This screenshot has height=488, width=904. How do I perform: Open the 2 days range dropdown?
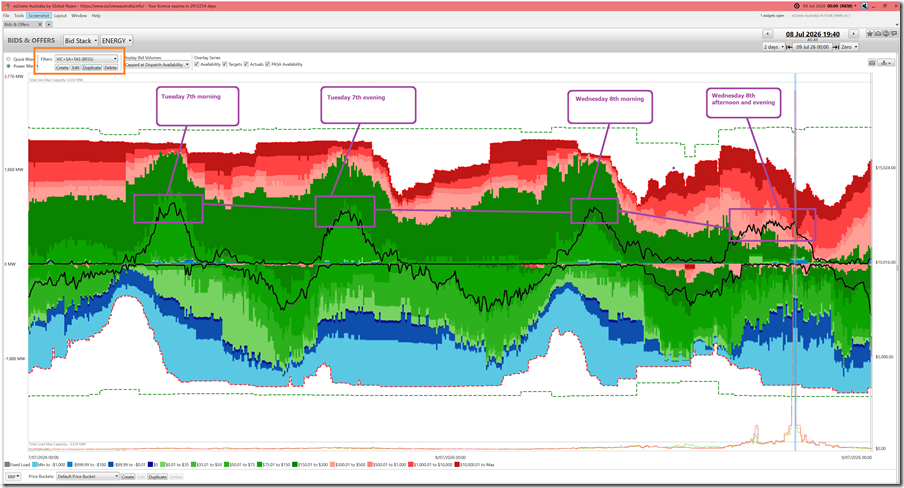774,47
